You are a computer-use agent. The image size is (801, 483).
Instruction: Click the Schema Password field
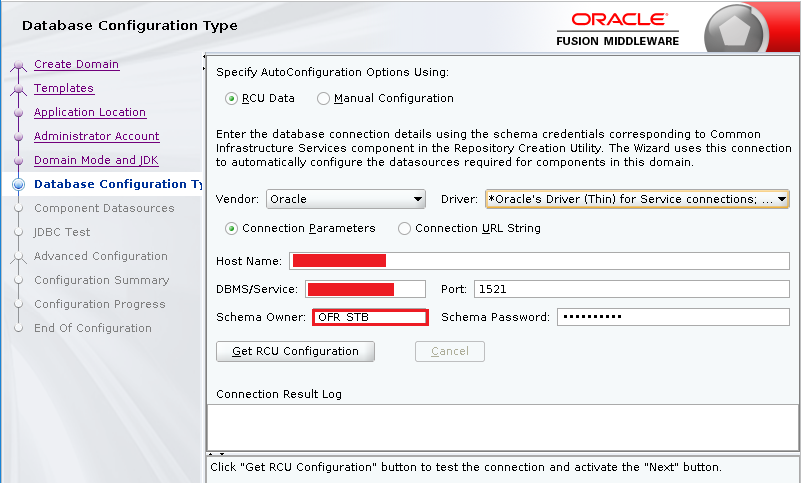tap(672, 317)
